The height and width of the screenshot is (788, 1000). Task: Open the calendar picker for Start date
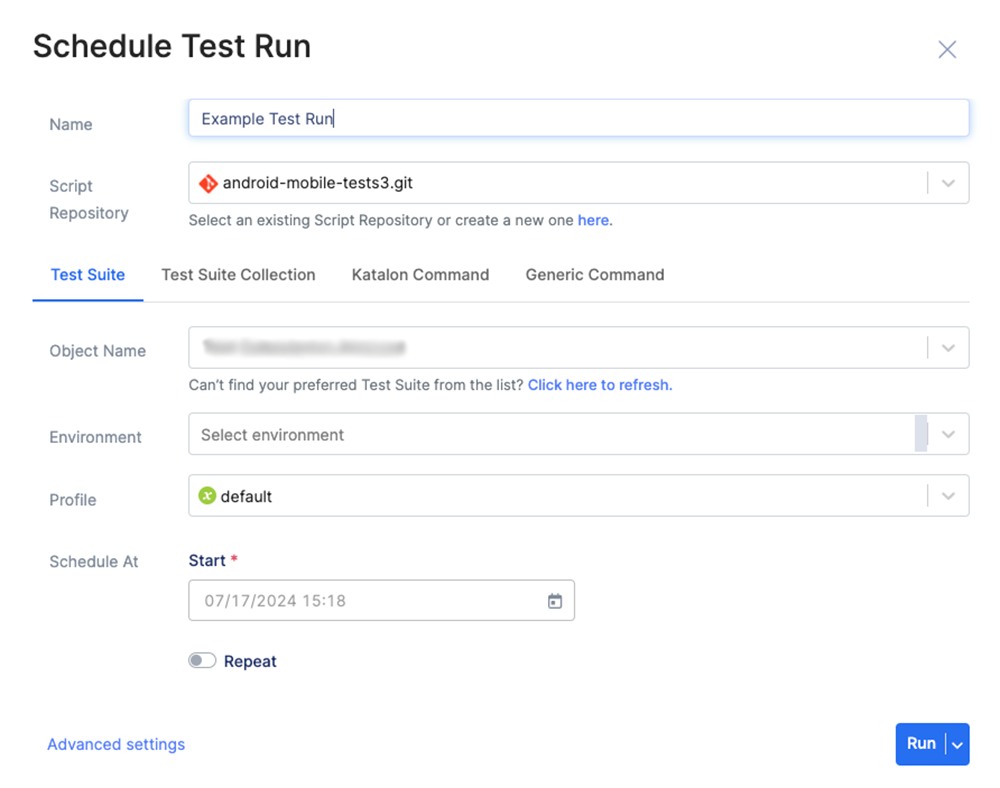[556, 600]
